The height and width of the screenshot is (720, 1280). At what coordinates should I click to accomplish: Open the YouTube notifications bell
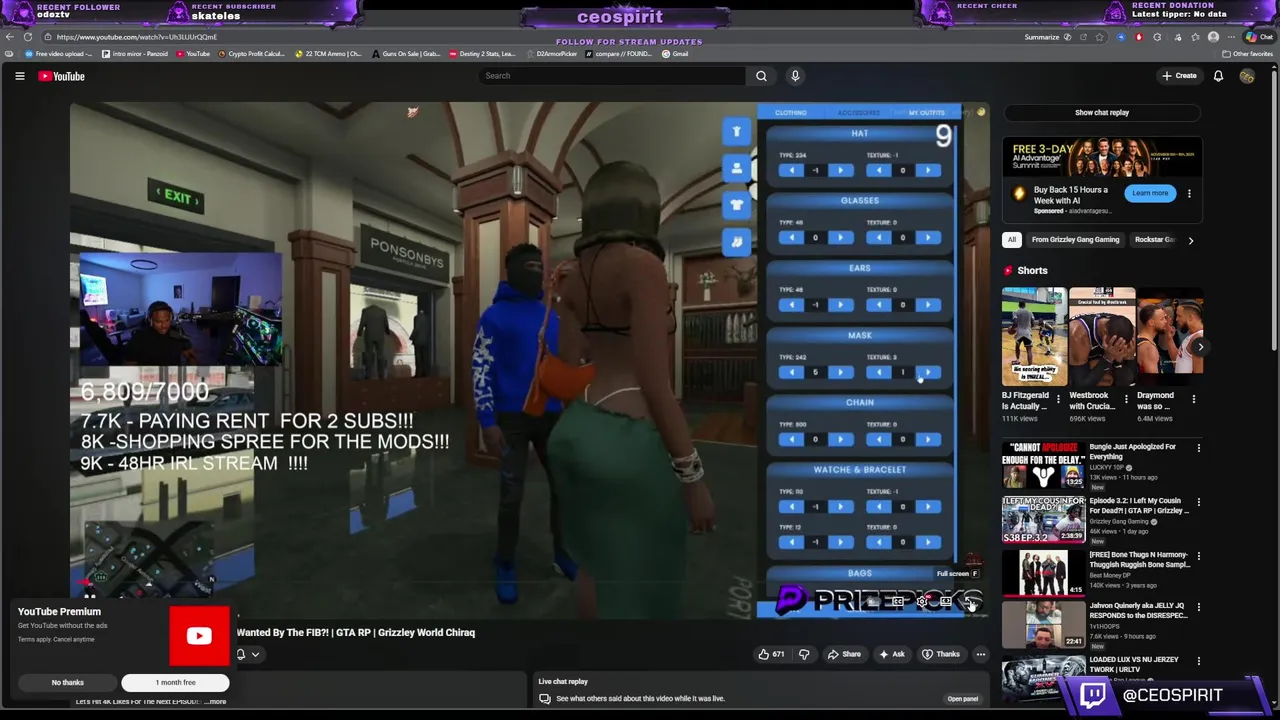pyautogui.click(x=1218, y=76)
